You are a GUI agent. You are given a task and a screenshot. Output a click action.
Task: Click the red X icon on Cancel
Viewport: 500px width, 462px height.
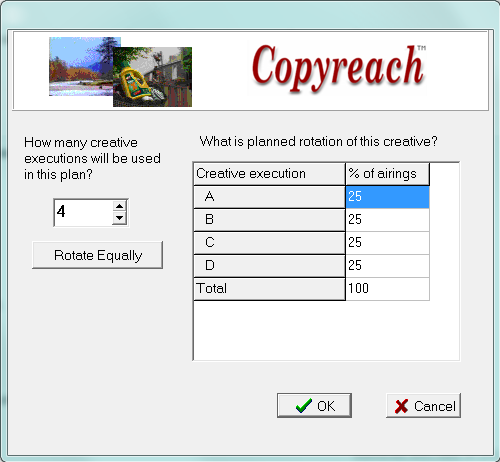401,406
